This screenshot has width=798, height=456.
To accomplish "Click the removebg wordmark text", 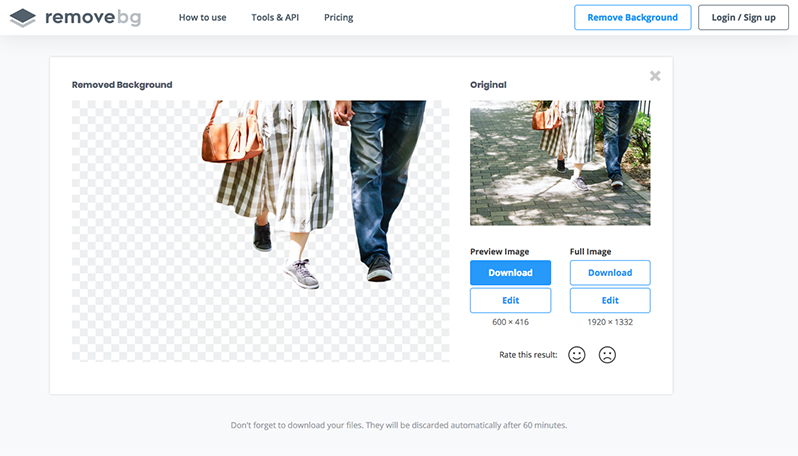I will tap(93, 17).
